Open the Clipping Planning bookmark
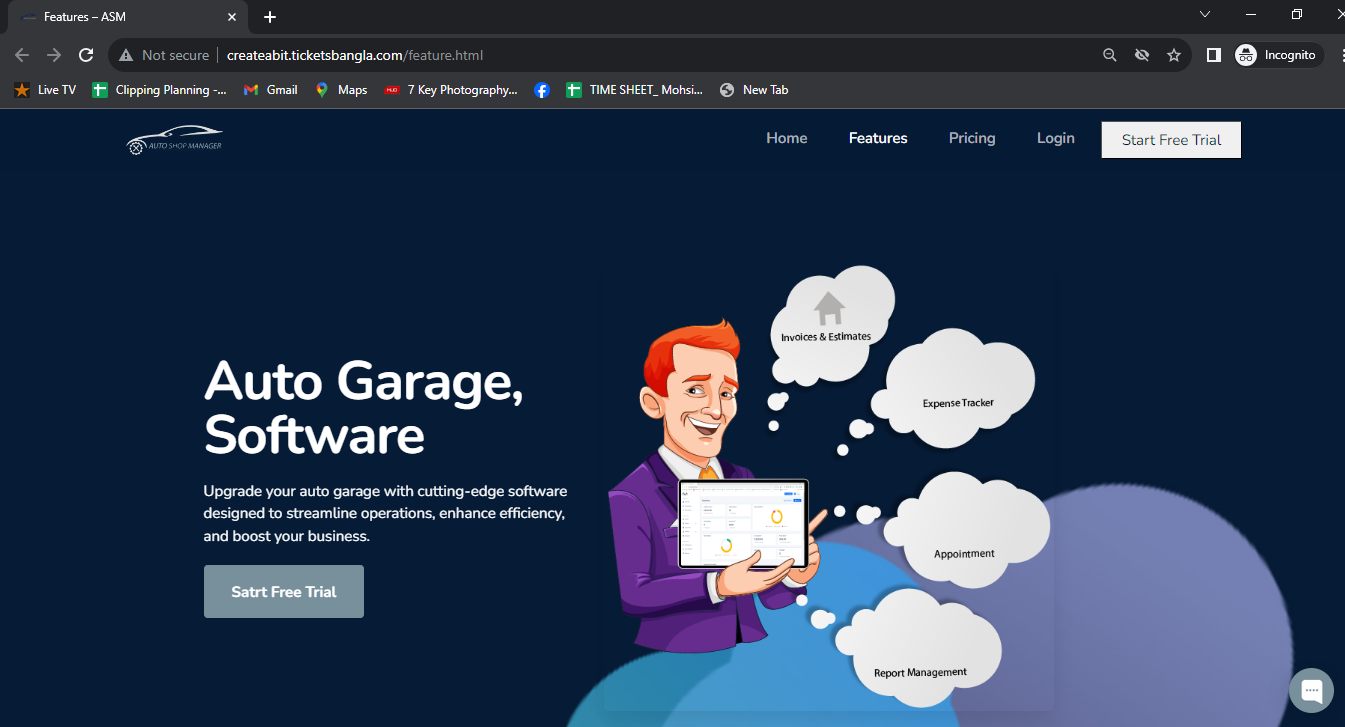Image resolution: width=1345 pixels, height=727 pixels. 160,90
